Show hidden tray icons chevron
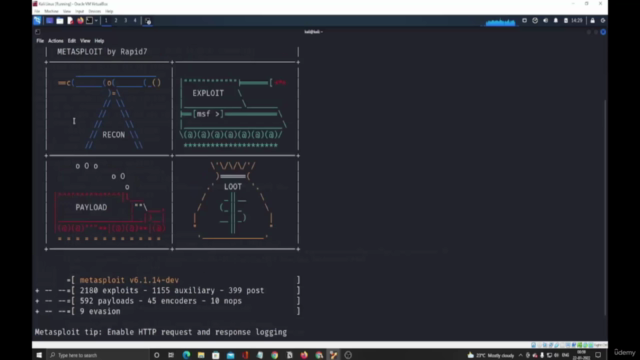This screenshot has height=360, width=640. coord(520,355)
